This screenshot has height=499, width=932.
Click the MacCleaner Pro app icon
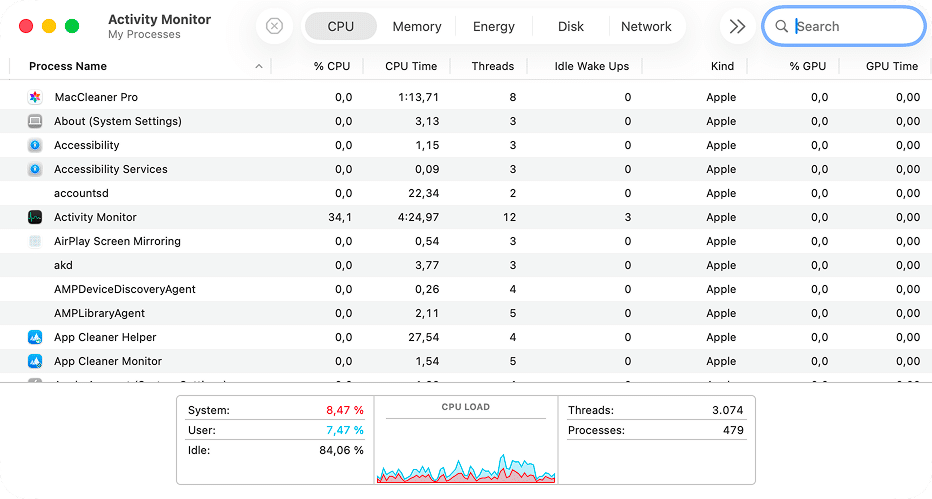click(x=35, y=97)
